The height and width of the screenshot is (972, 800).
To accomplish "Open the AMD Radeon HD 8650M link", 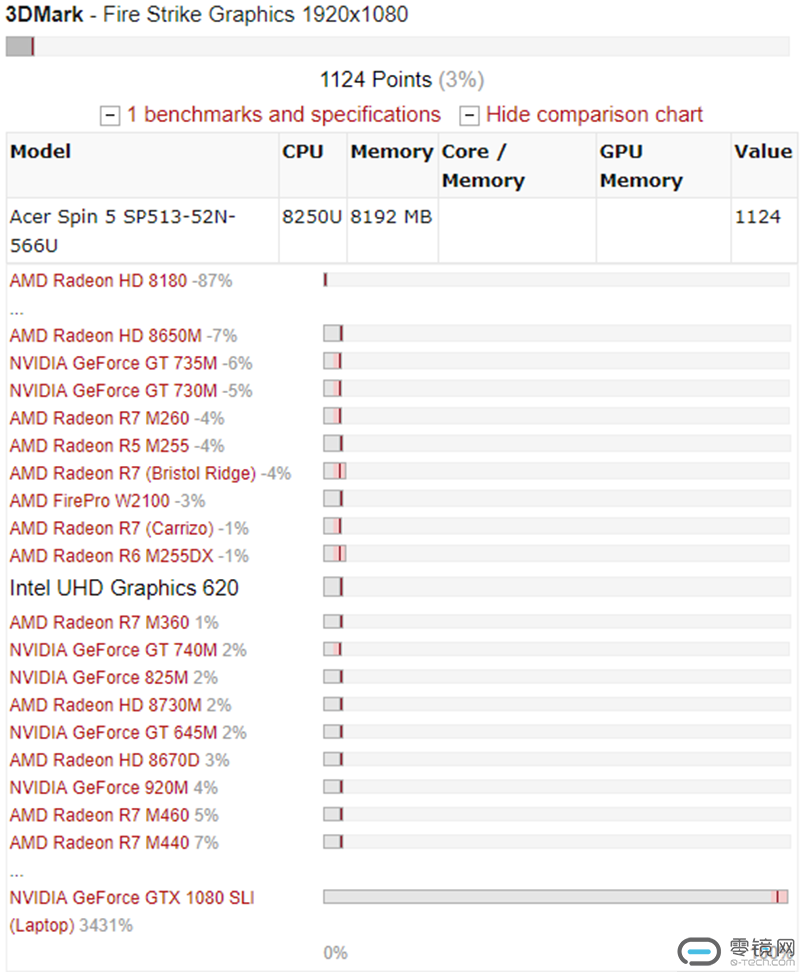I will [x=105, y=336].
